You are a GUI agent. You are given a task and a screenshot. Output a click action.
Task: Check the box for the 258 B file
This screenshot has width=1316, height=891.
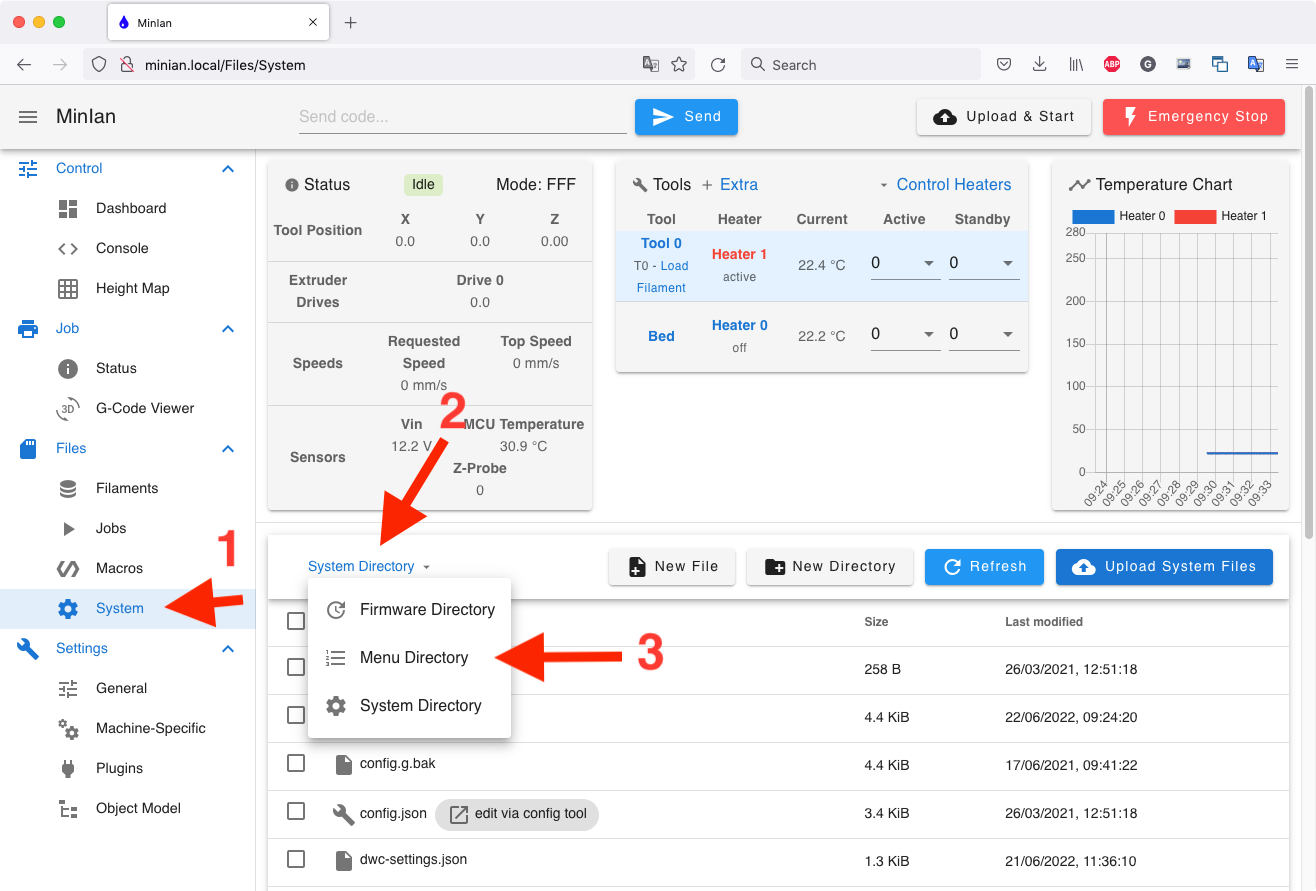[x=296, y=667]
